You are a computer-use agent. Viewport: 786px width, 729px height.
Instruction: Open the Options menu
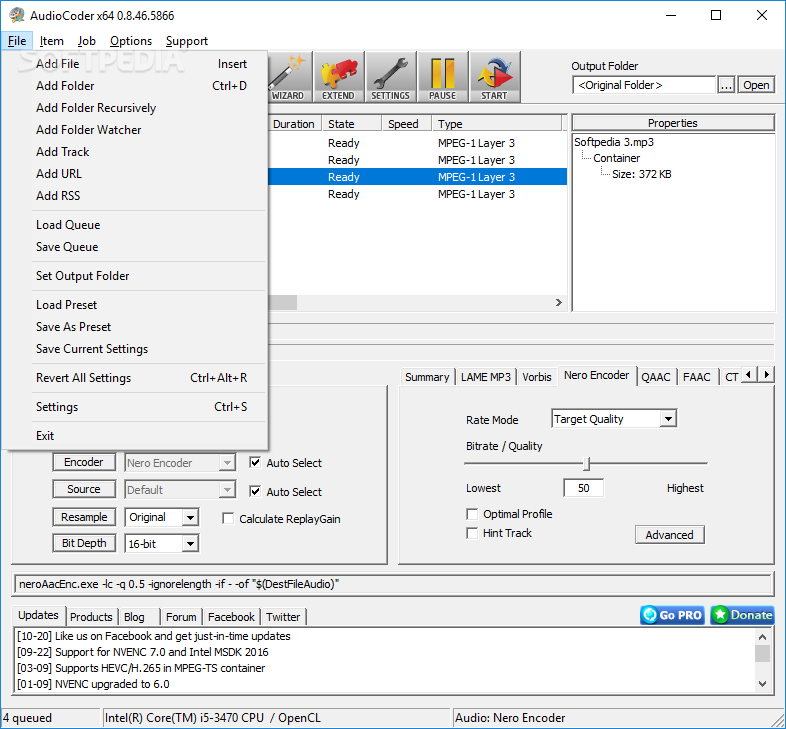point(131,41)
